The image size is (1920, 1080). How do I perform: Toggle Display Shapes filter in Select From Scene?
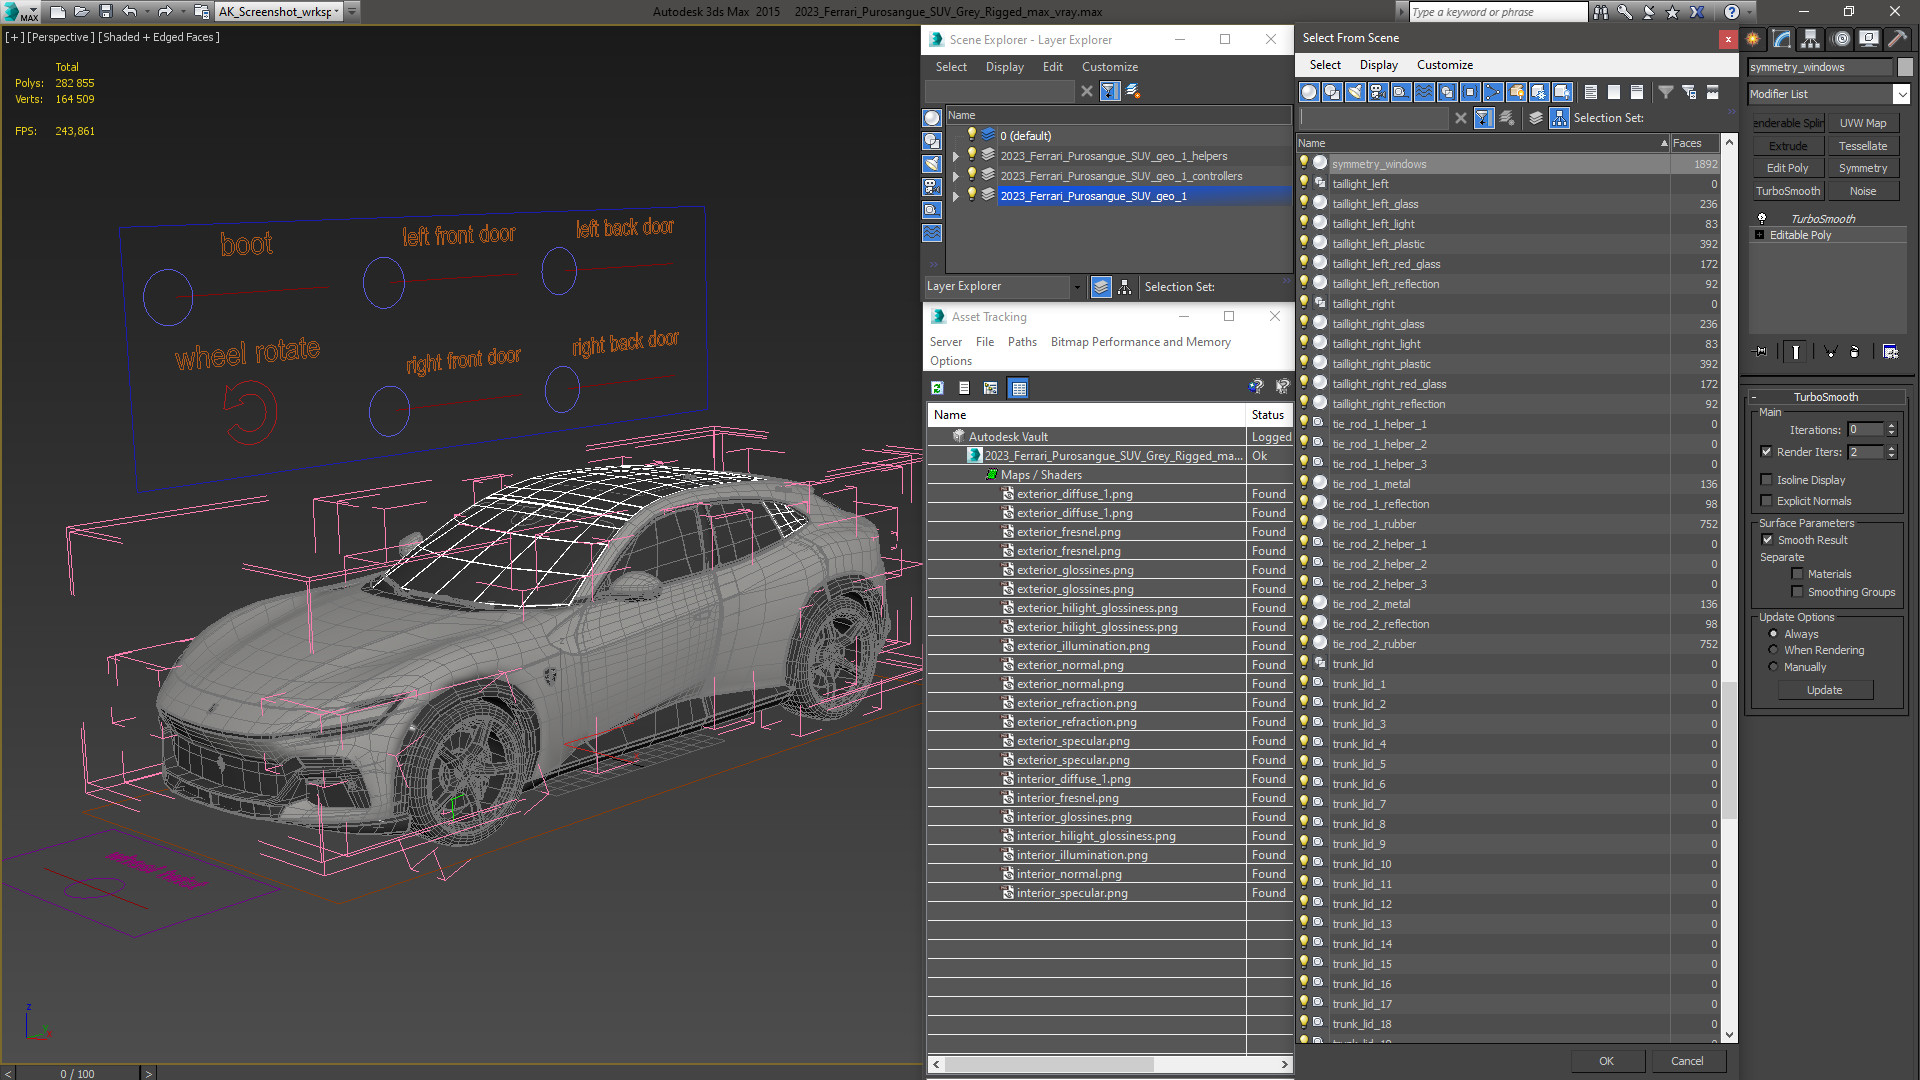point(1332,92)
